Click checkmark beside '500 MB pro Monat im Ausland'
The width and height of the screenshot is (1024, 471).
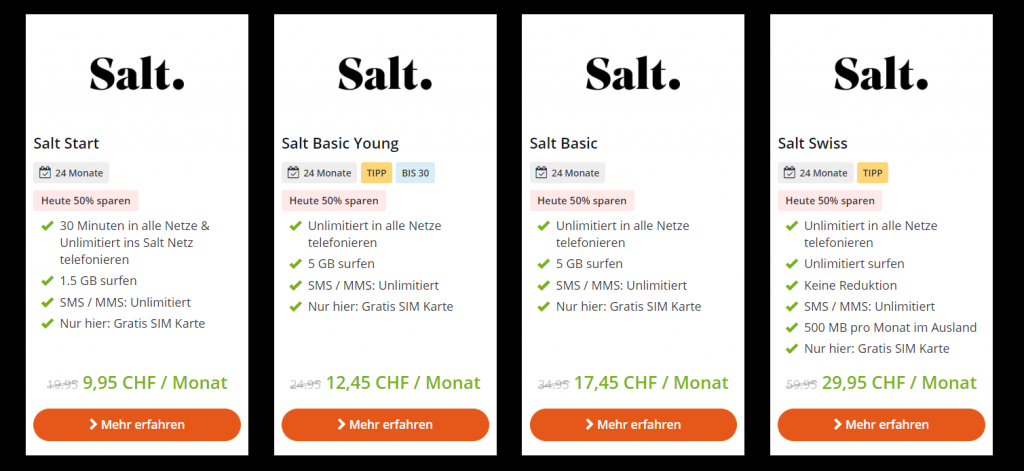791,328
